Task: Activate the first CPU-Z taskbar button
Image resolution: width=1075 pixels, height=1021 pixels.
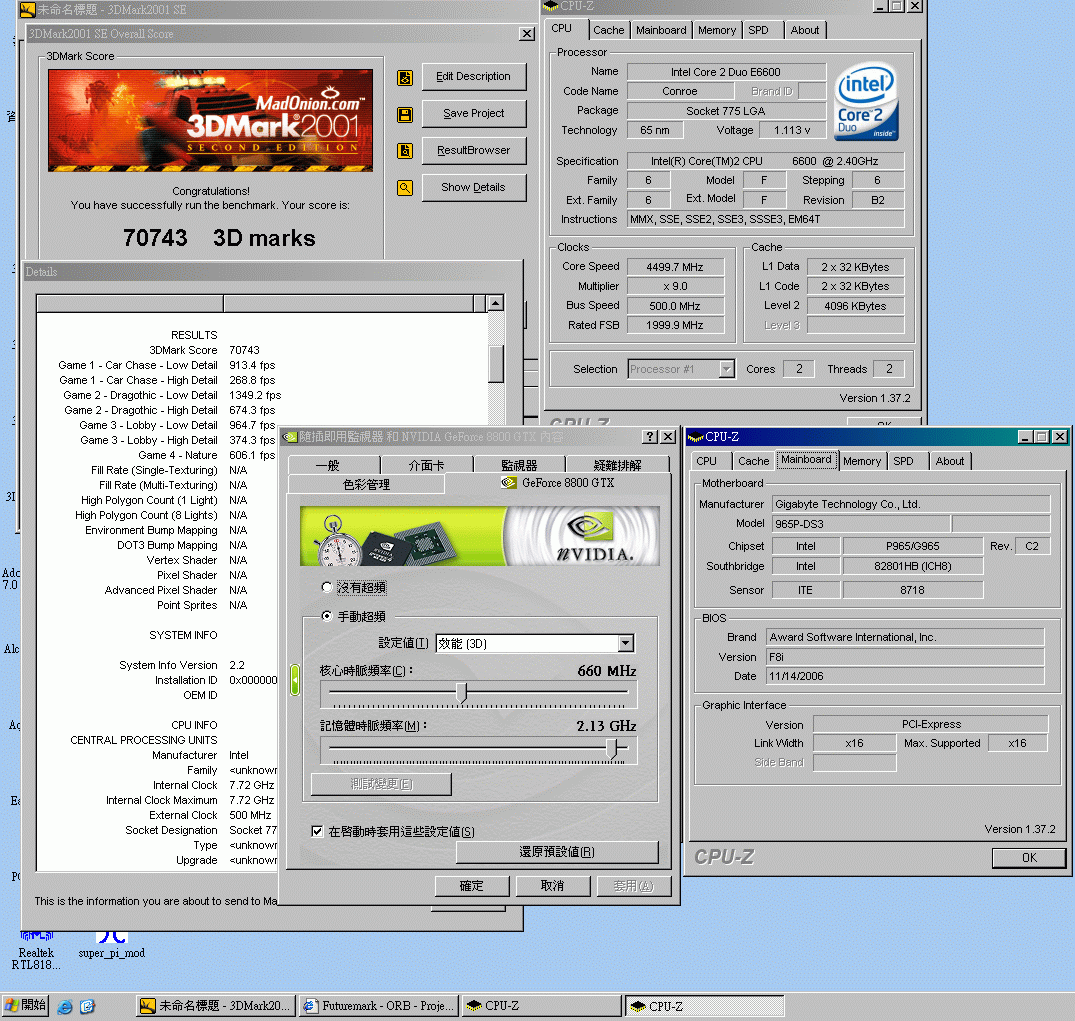Action: click(x=541, y=1006)
